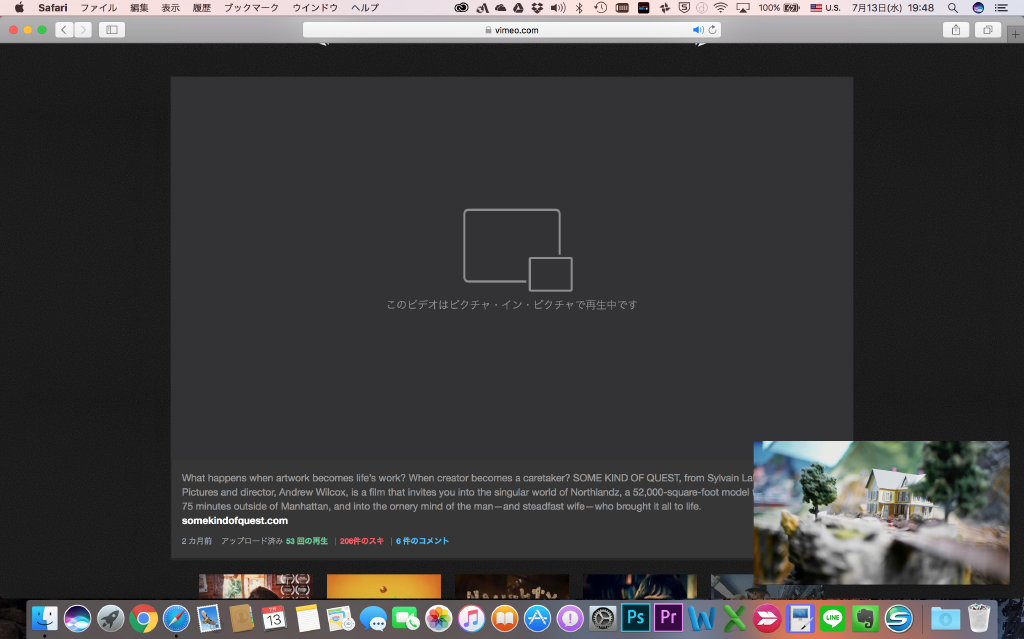
Task: Open the Trash in the Dock
Action: click(x=978, y=618)
